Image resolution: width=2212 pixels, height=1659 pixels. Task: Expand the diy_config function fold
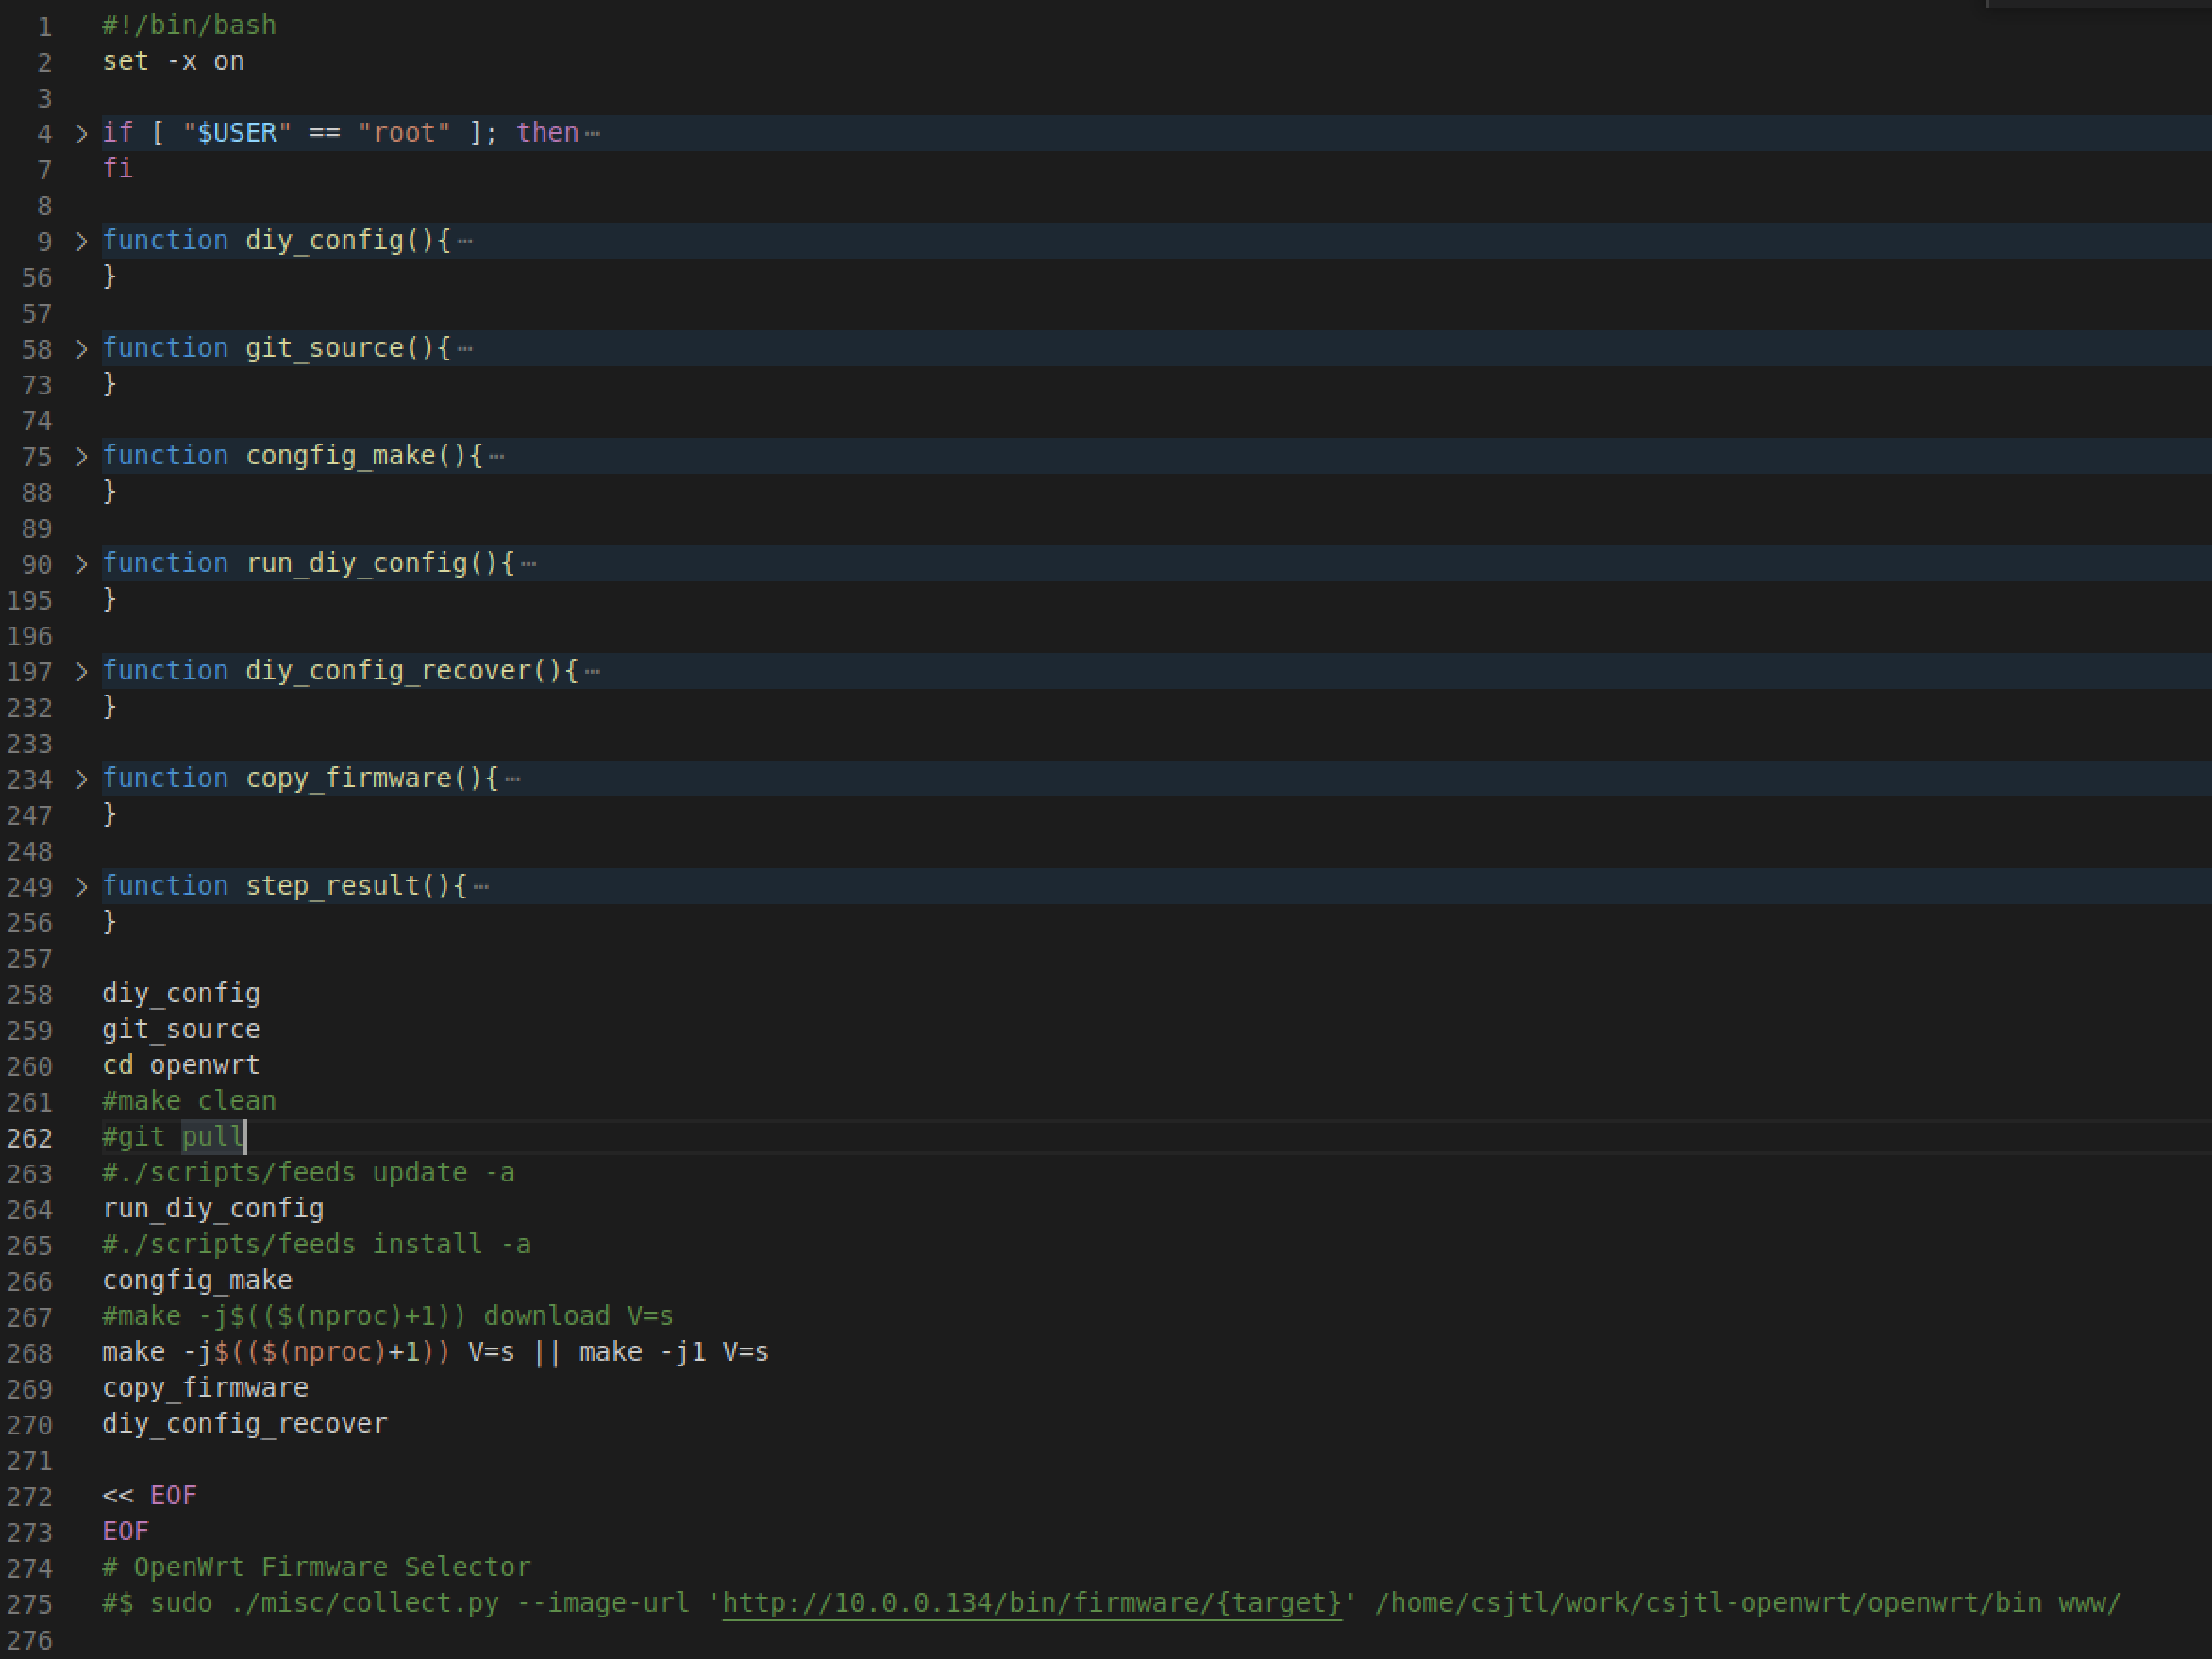point(82,241)
